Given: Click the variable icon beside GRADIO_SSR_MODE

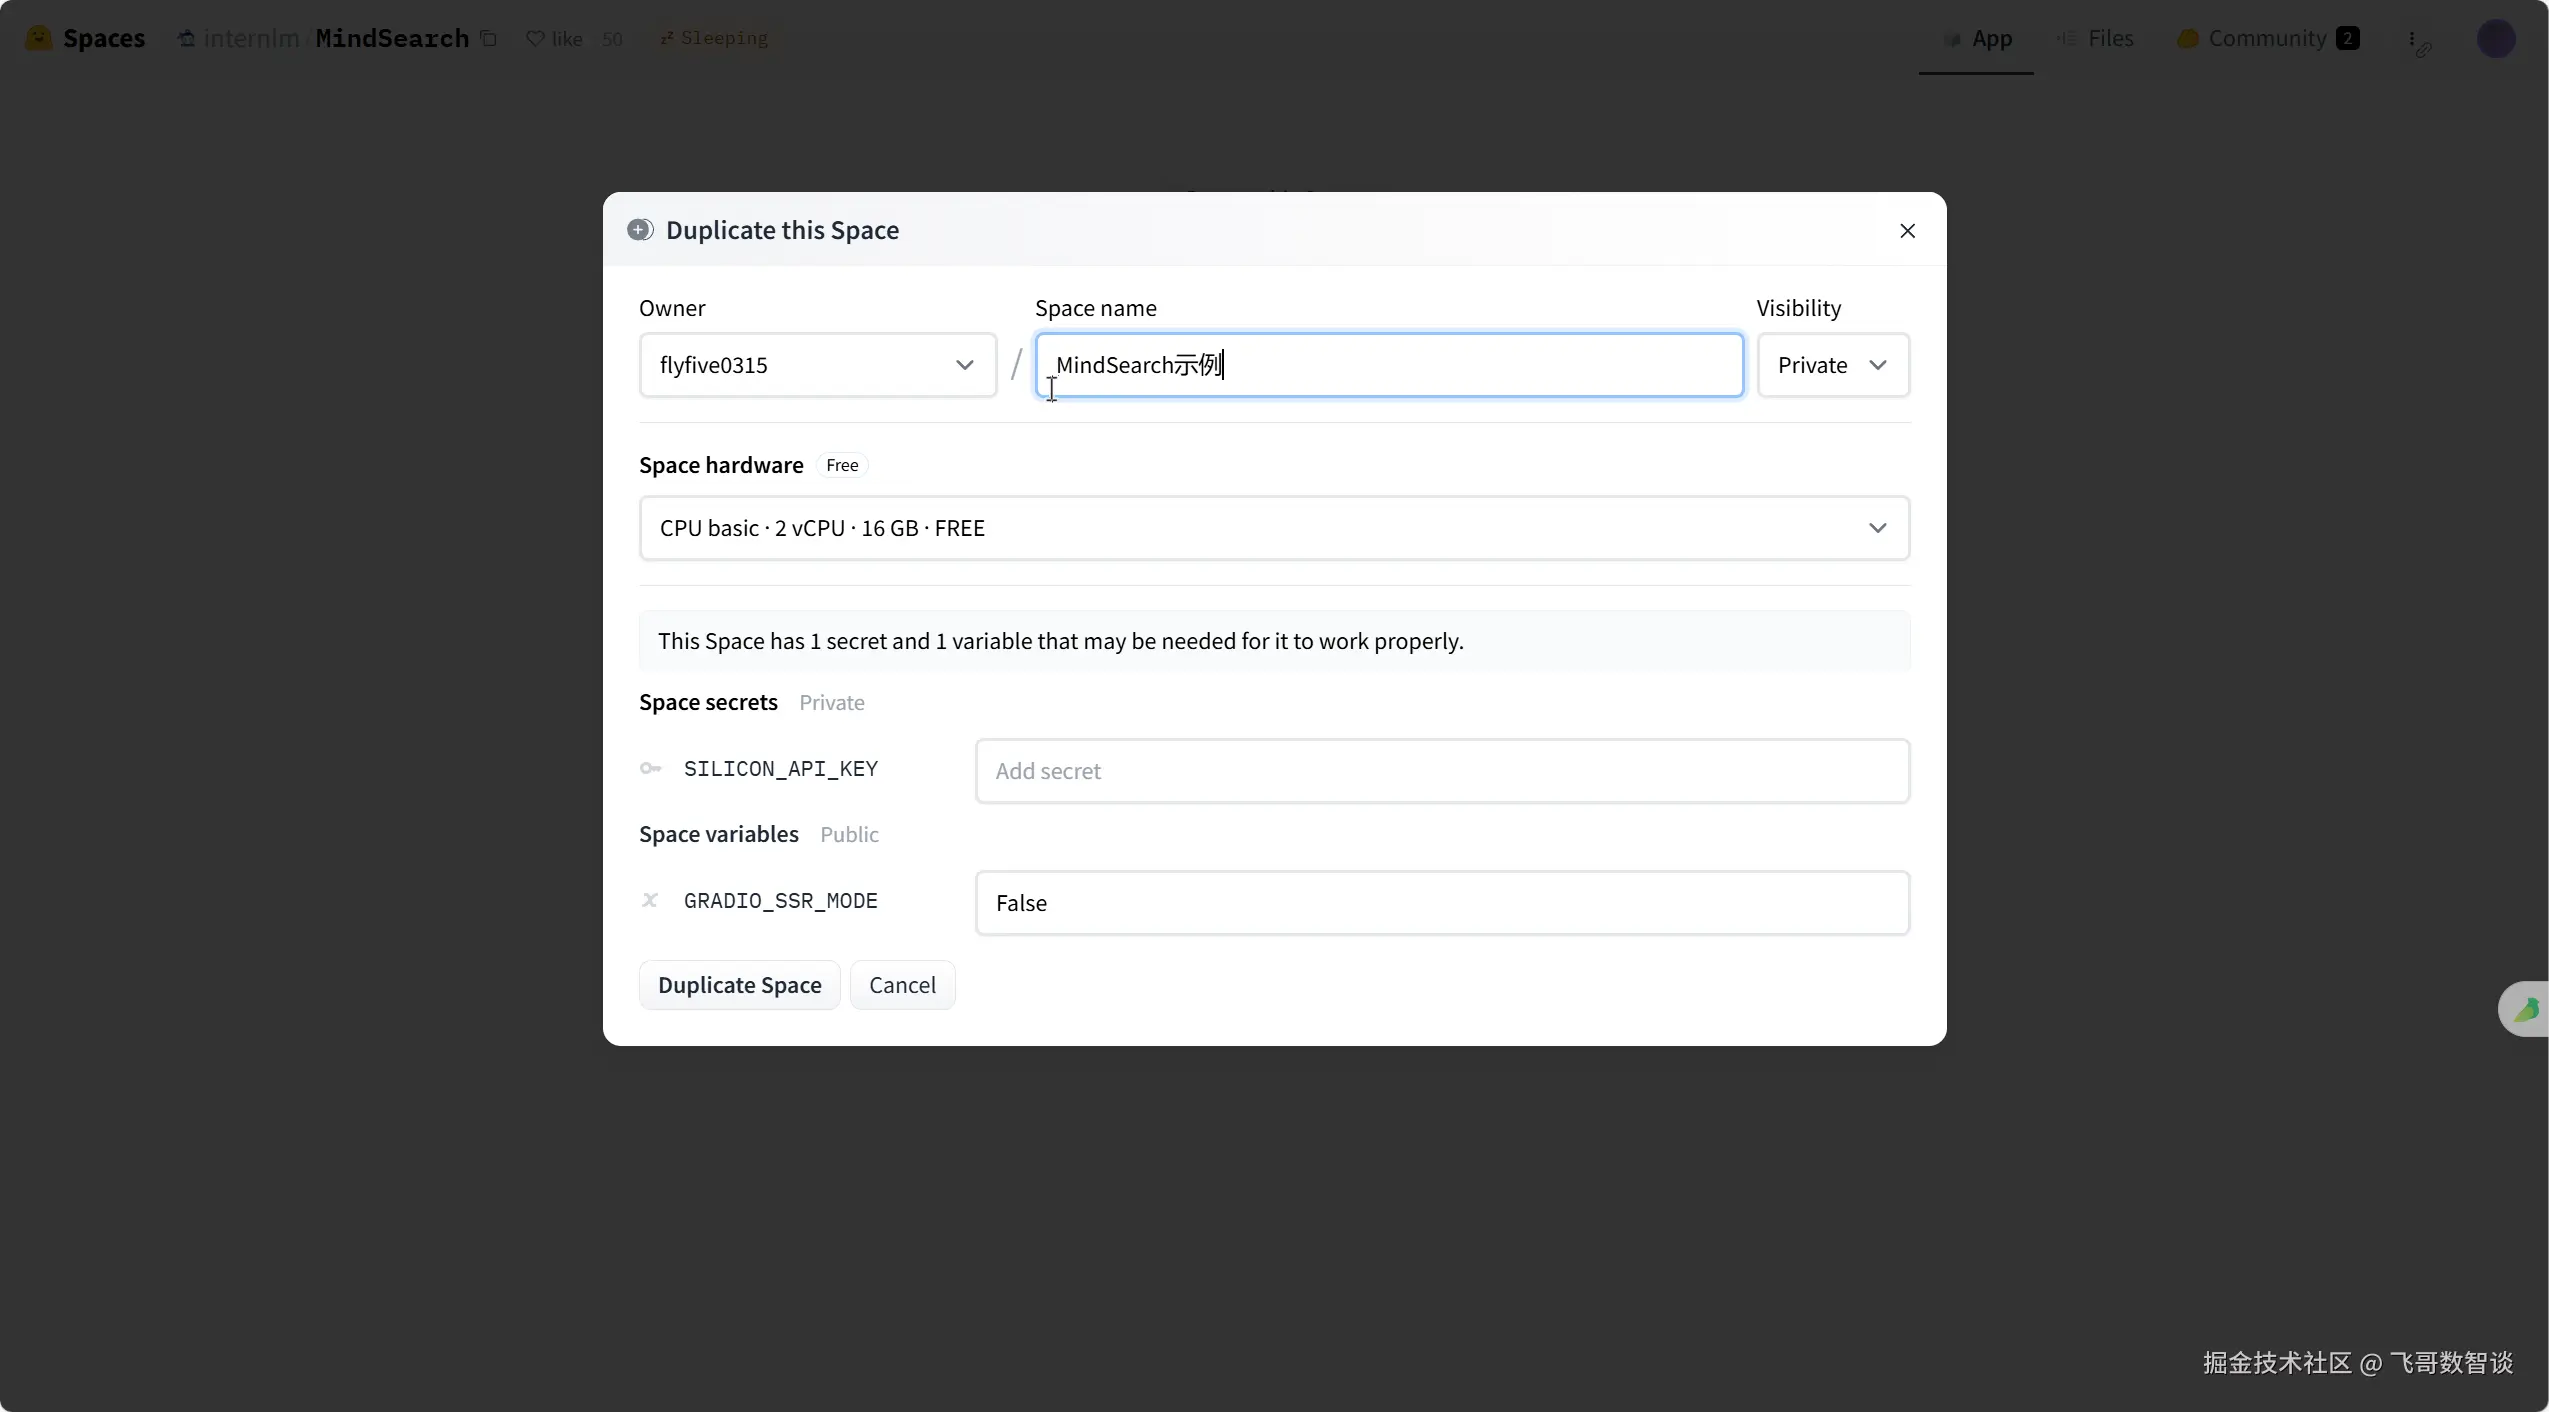Looking at the screenshot, I should pyautogui.click(x=650, y=900).
